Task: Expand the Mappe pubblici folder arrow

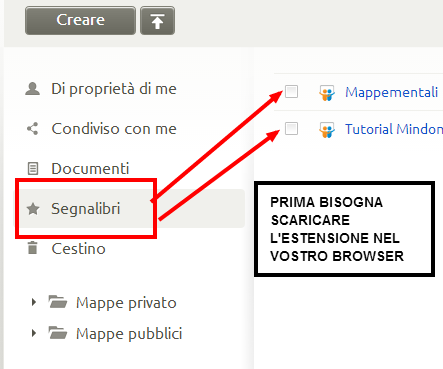Action: (33, 333)
